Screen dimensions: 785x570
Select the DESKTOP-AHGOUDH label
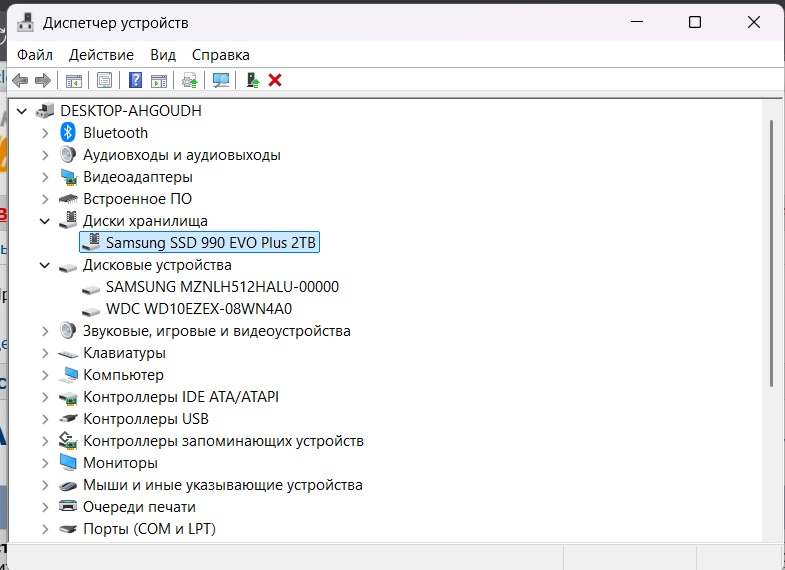[x=131, y=111]
